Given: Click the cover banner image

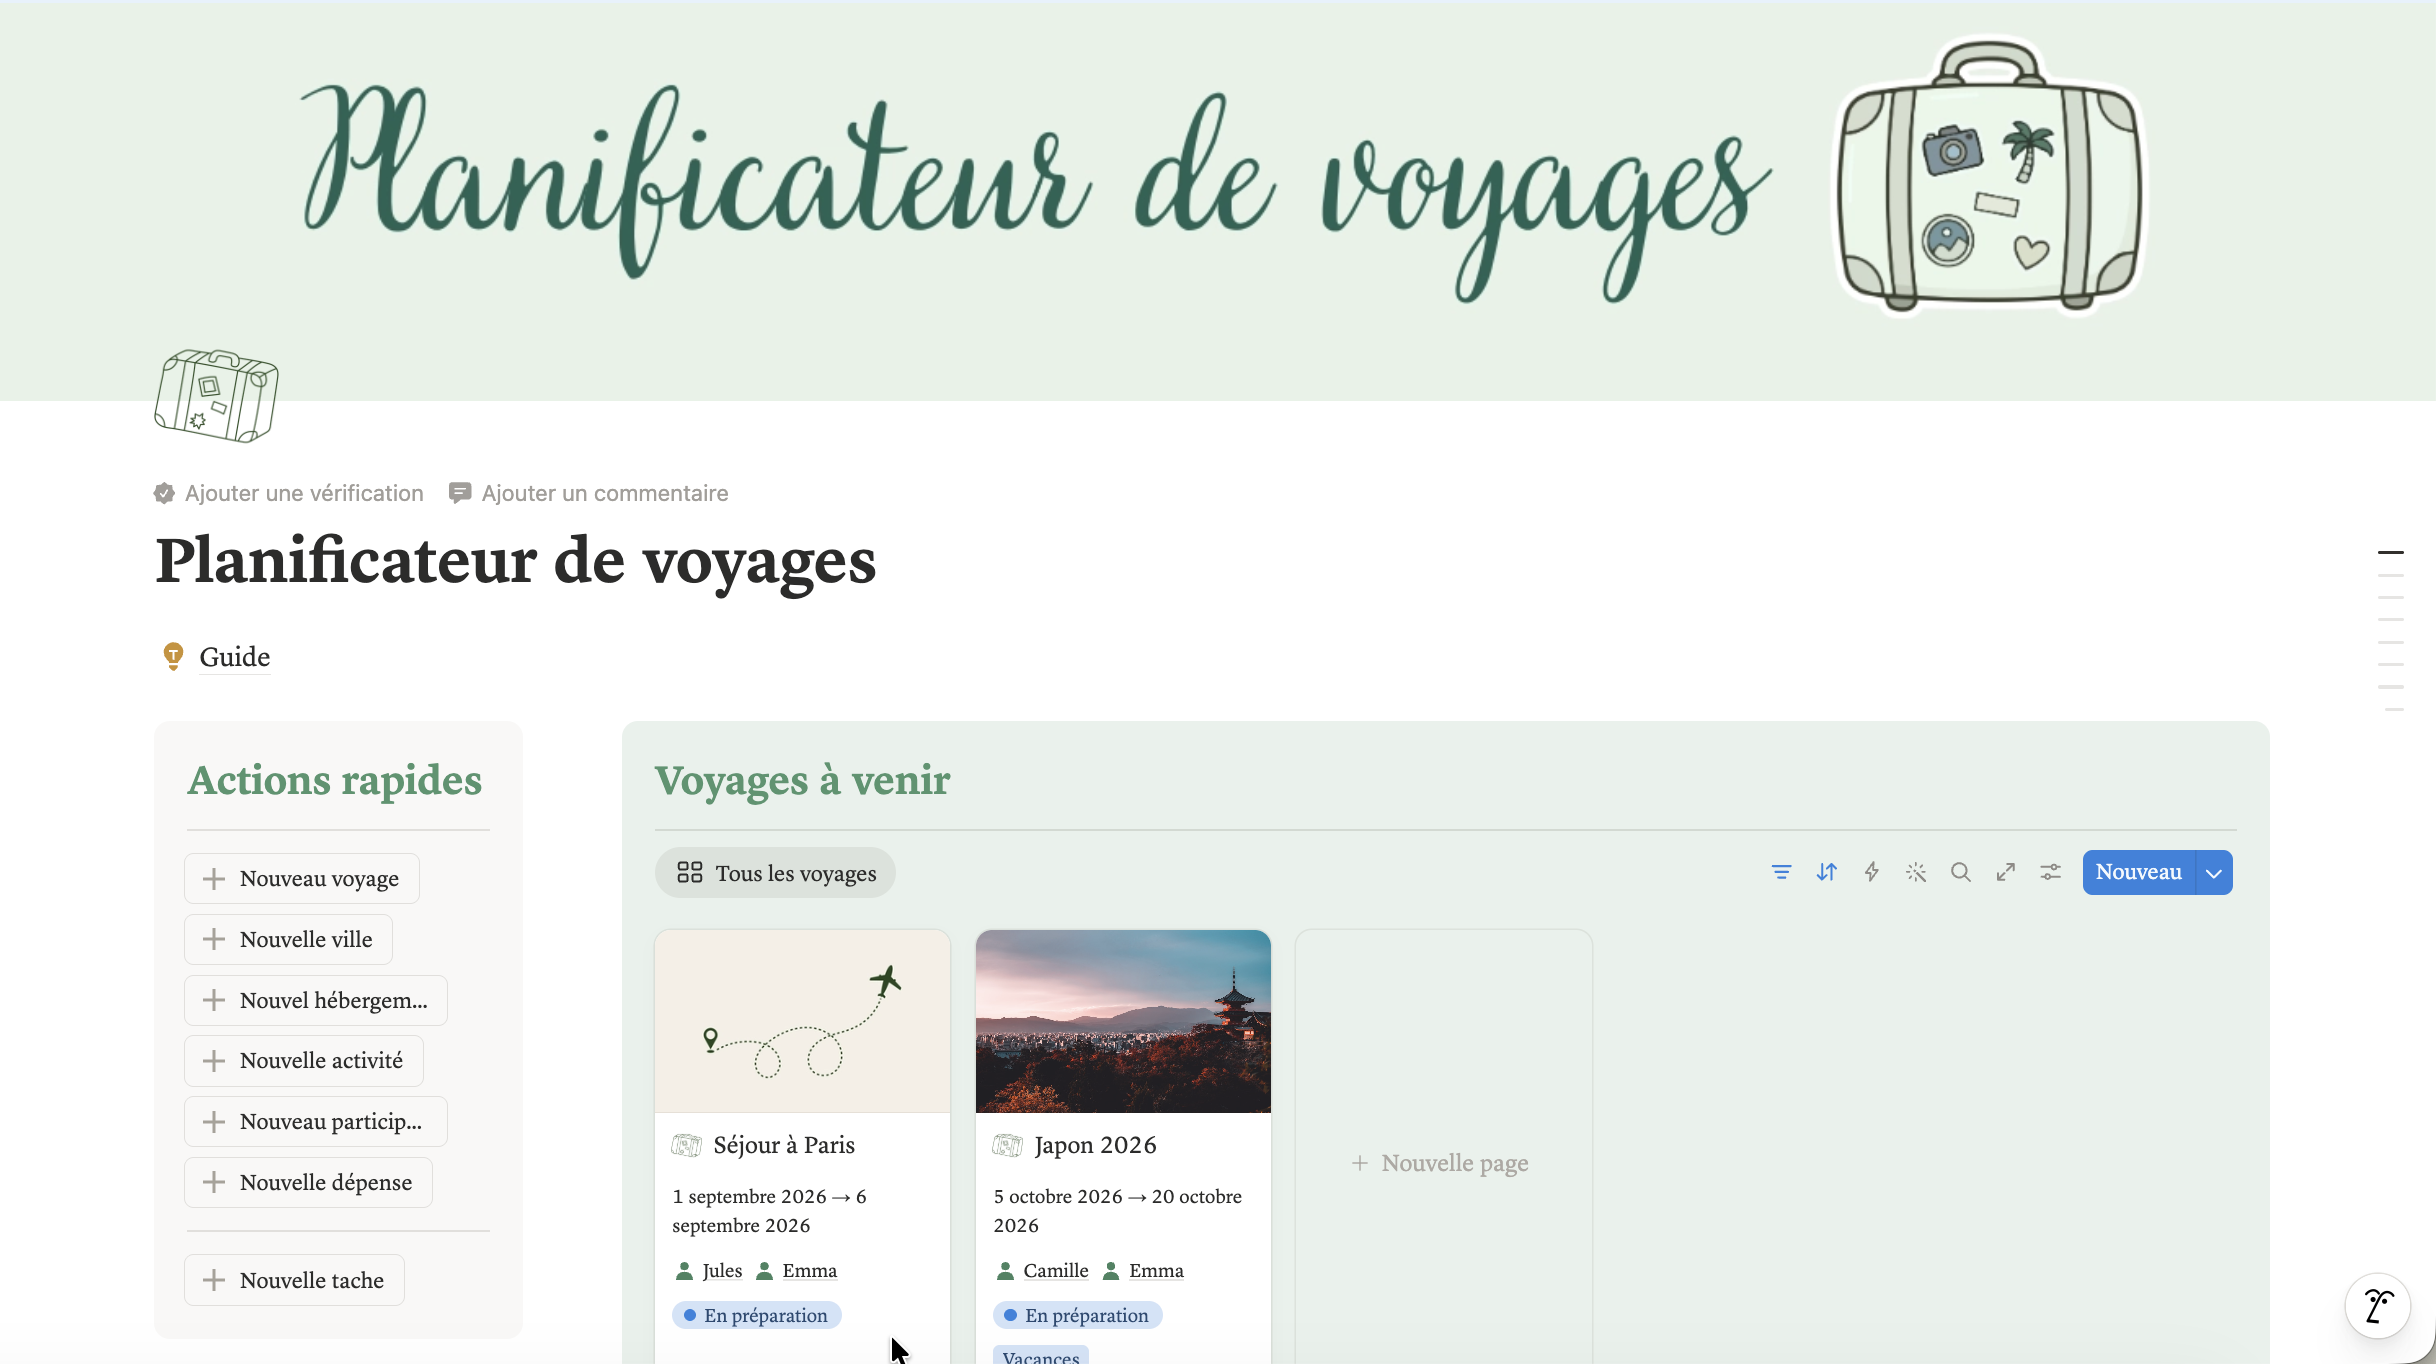Looking at the screenshot, I should point(1218,200).
